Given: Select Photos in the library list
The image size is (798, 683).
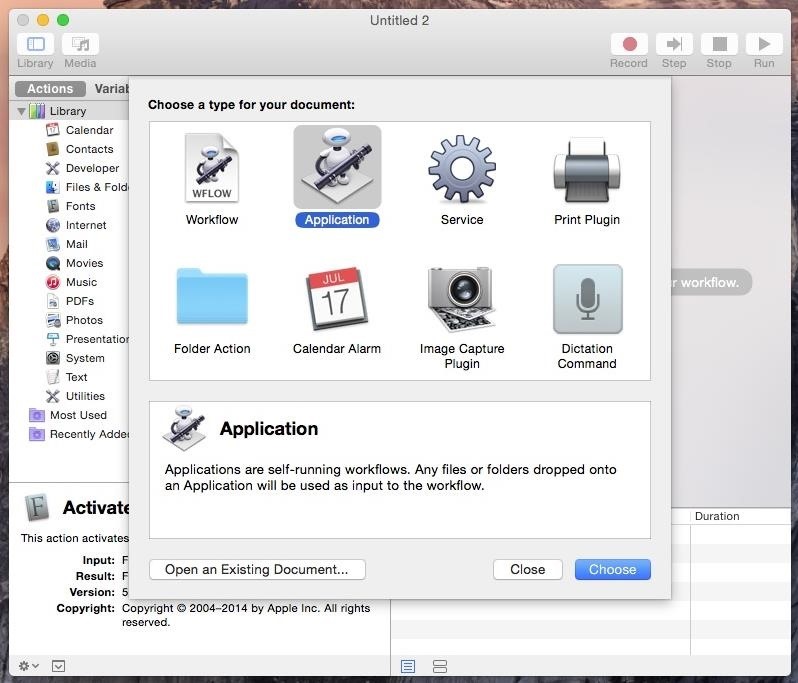Looking at the screenshot, I should (x=74, y=320).
